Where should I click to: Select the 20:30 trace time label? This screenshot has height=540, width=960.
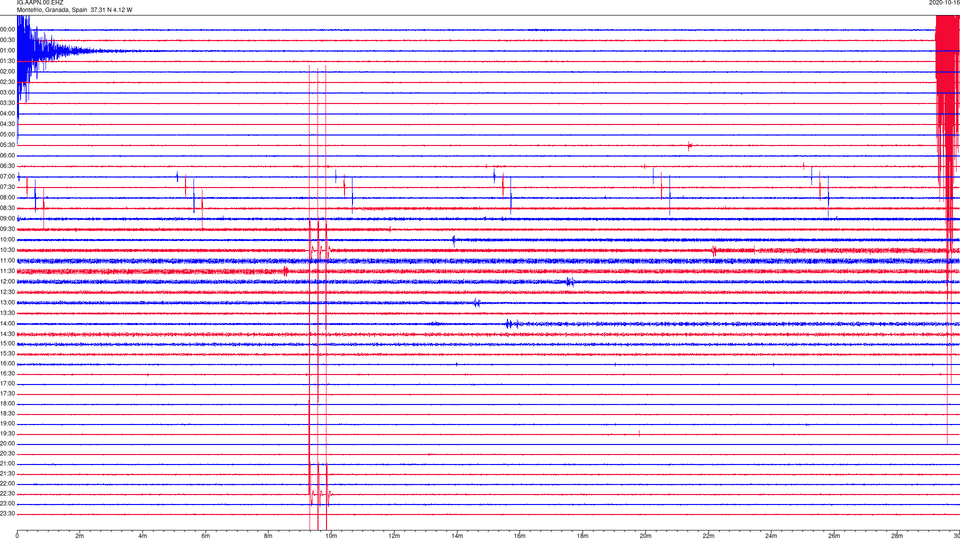click(8, 454)
